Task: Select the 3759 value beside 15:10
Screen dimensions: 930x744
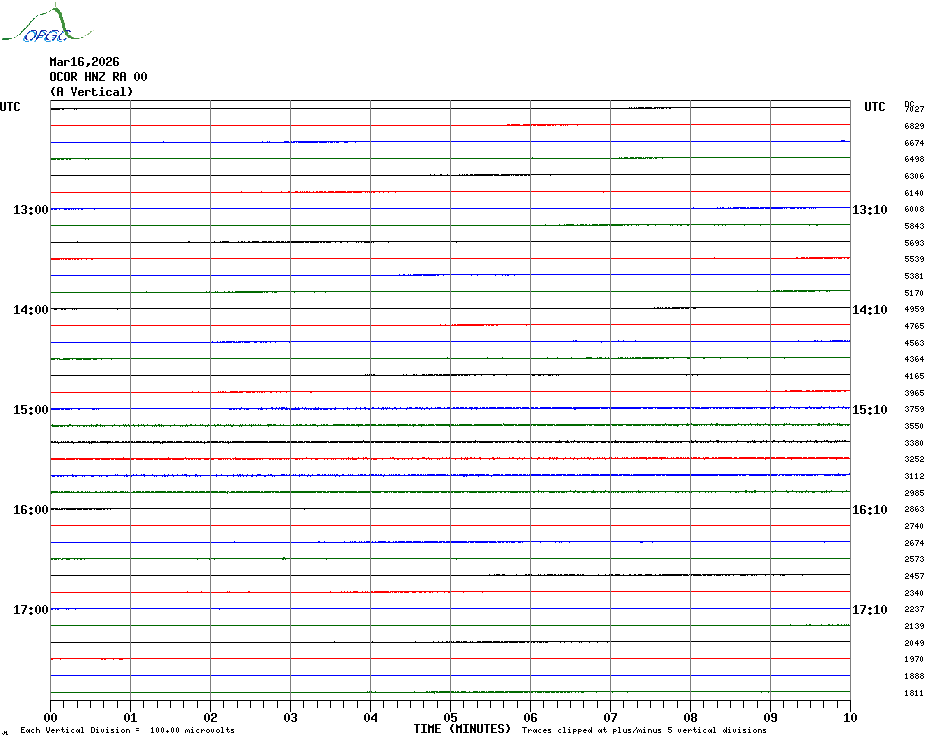Action: point(914,409)
